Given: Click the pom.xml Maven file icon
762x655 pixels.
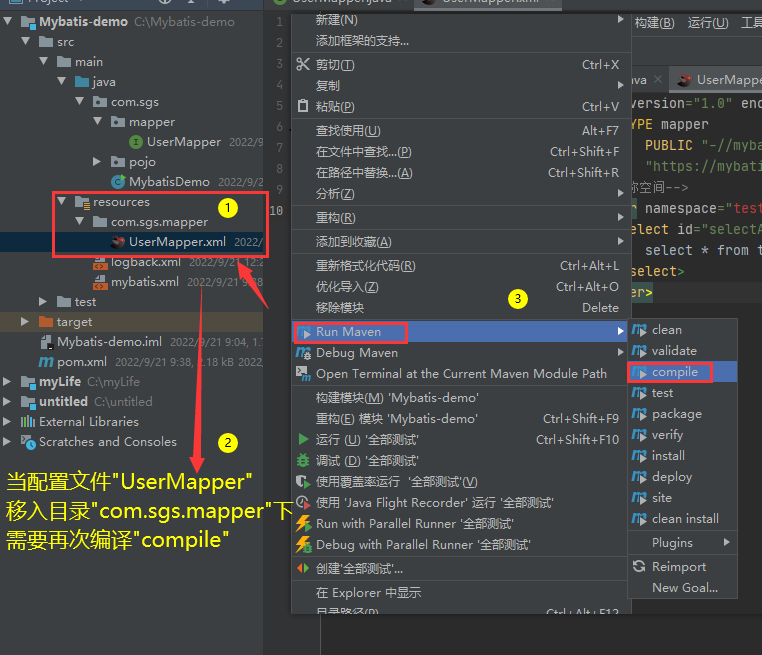Looking at the screenshot, I should (x=46, y=362).
